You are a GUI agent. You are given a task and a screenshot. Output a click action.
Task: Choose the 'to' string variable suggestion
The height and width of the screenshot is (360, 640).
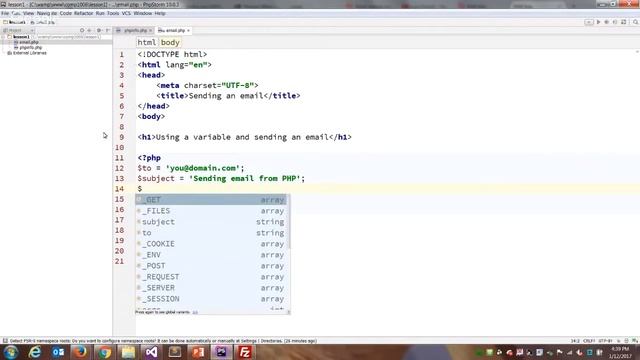(x=211, y=233)
